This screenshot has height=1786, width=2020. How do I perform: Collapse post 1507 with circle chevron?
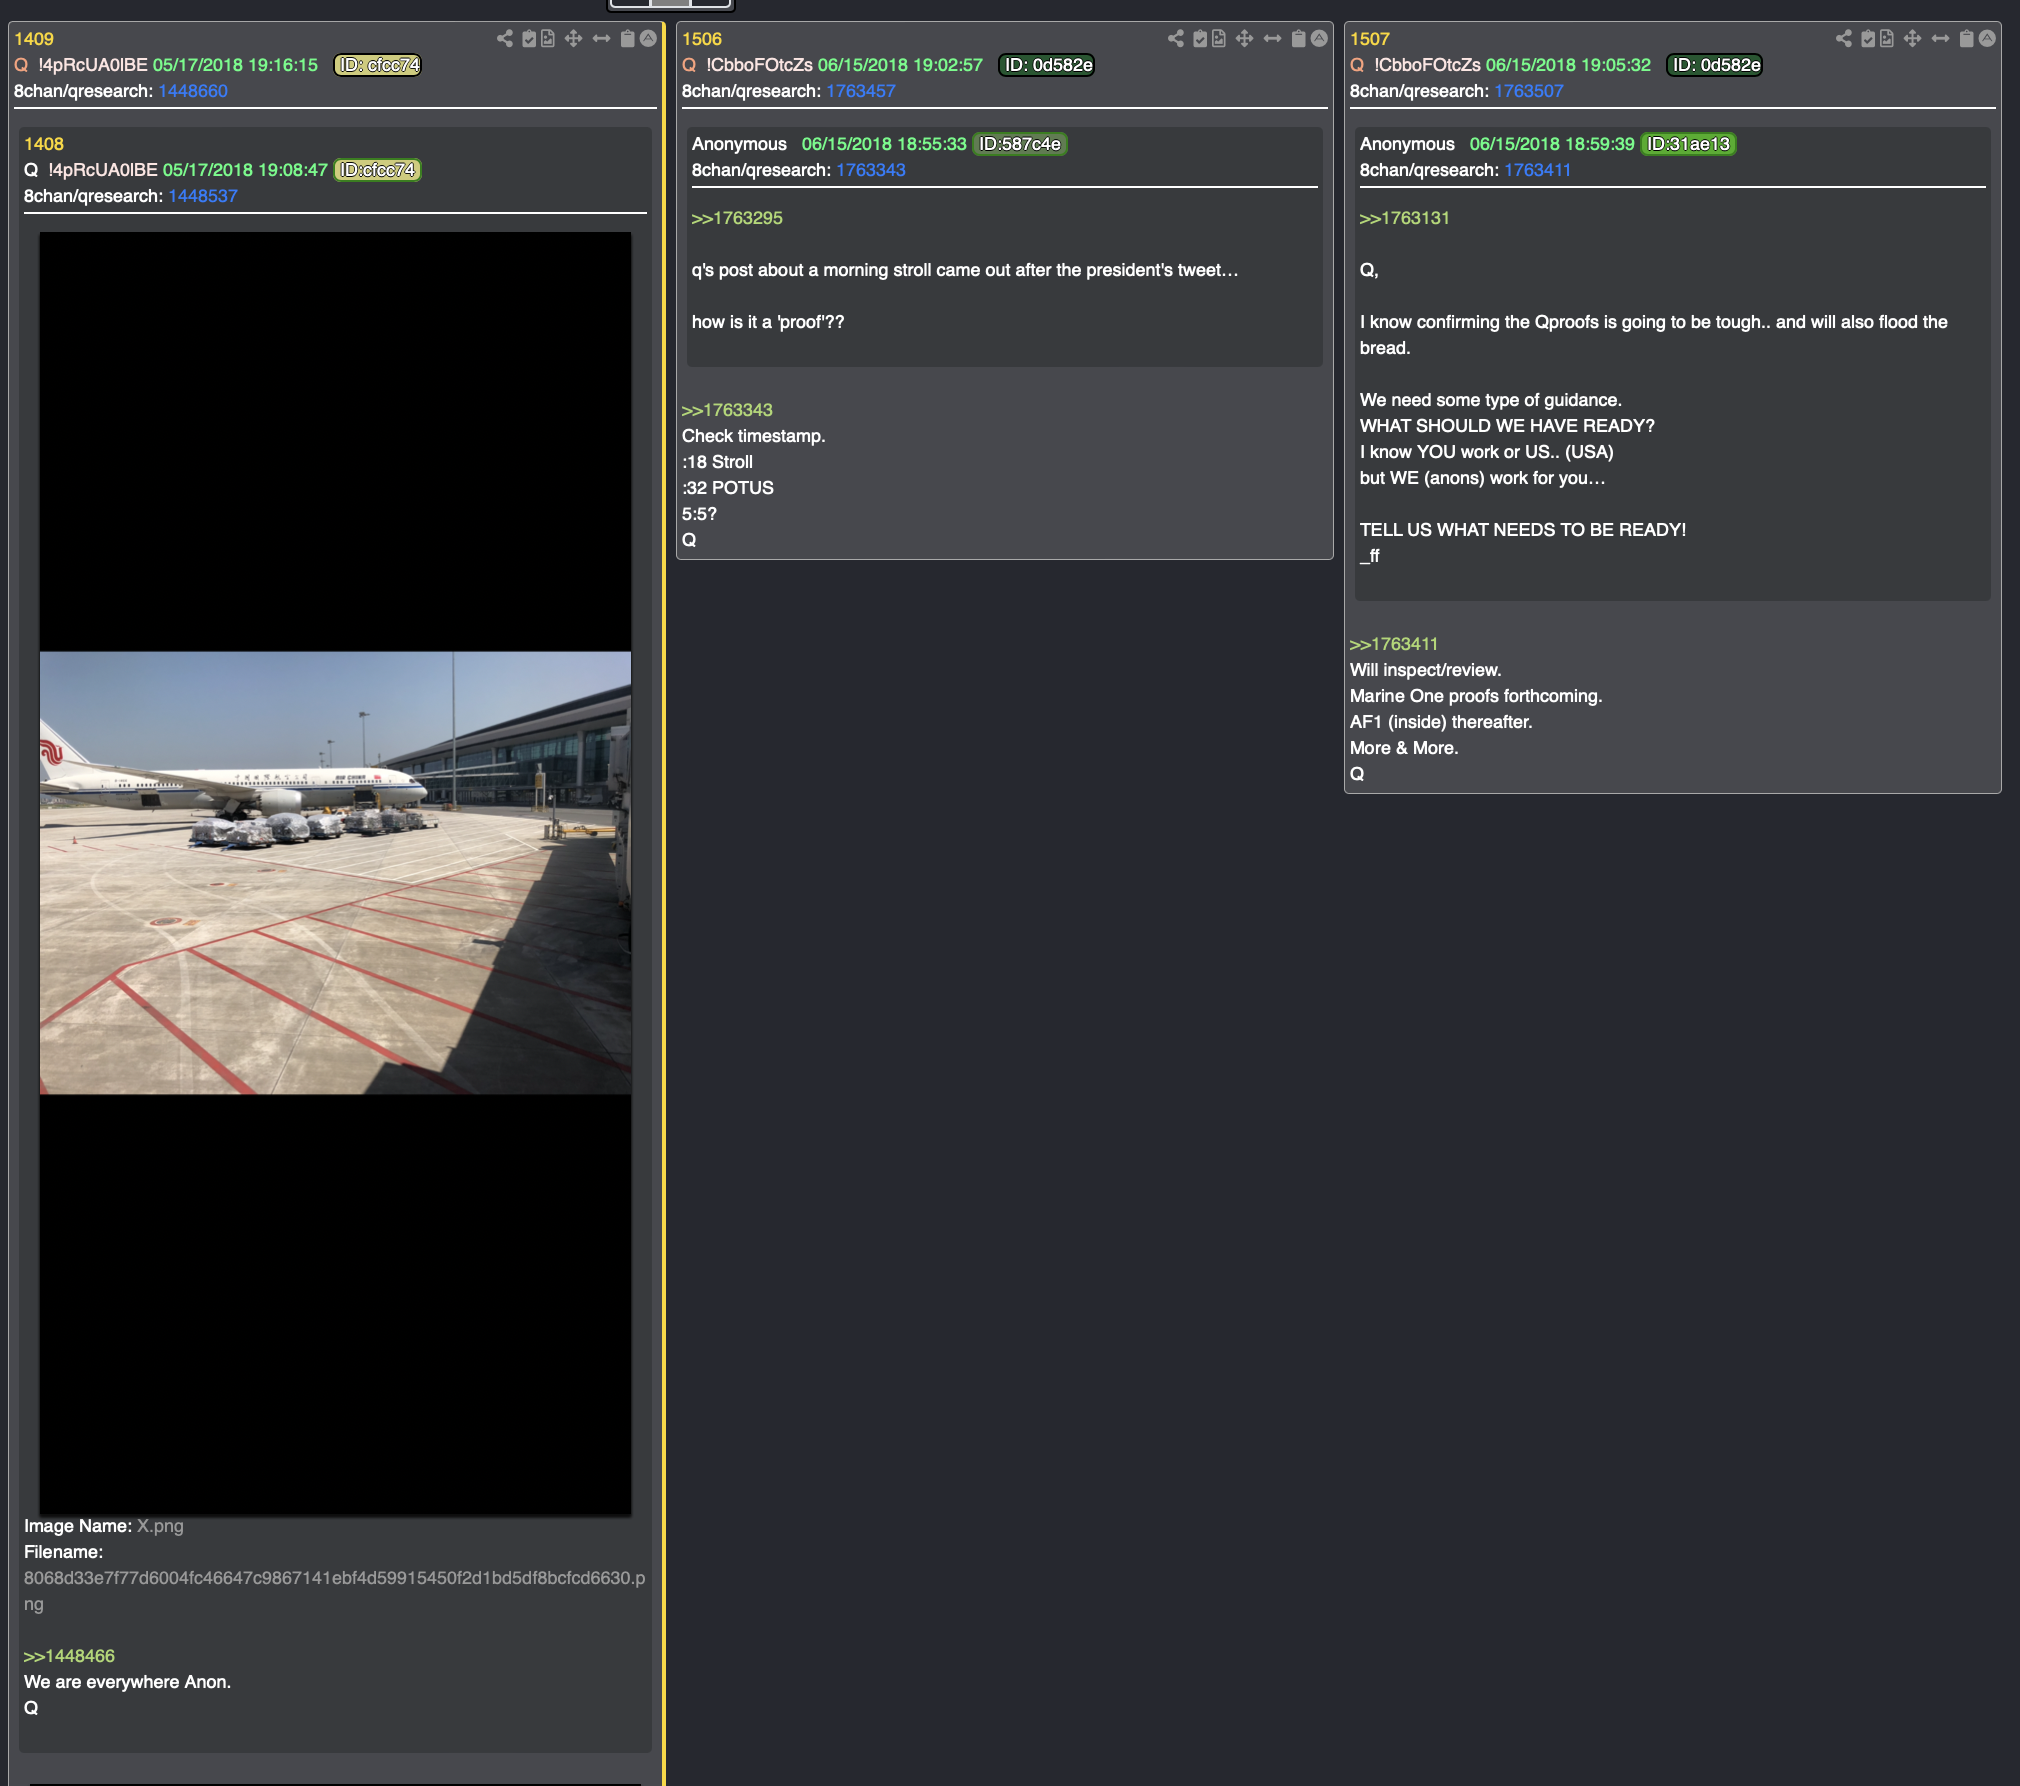(x=1987, y=38)
